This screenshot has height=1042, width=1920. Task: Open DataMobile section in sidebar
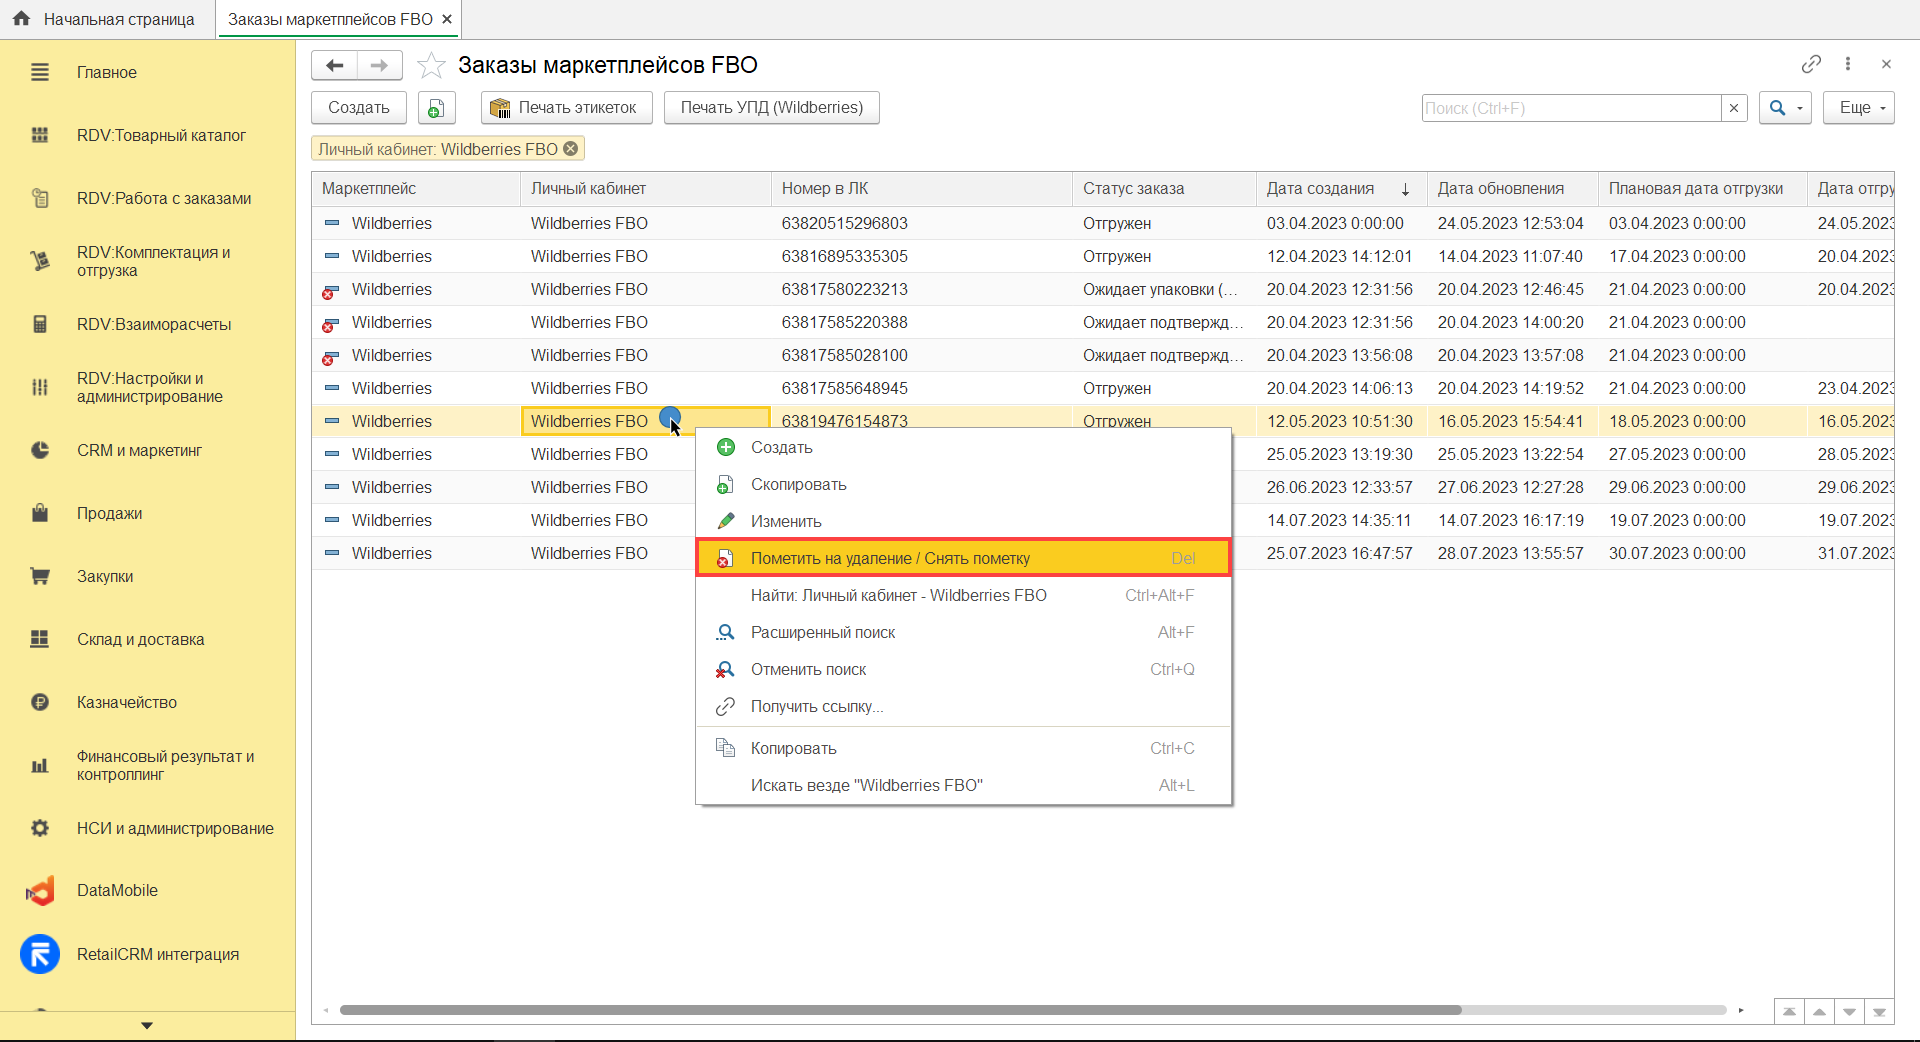click(x=117, y=891)
